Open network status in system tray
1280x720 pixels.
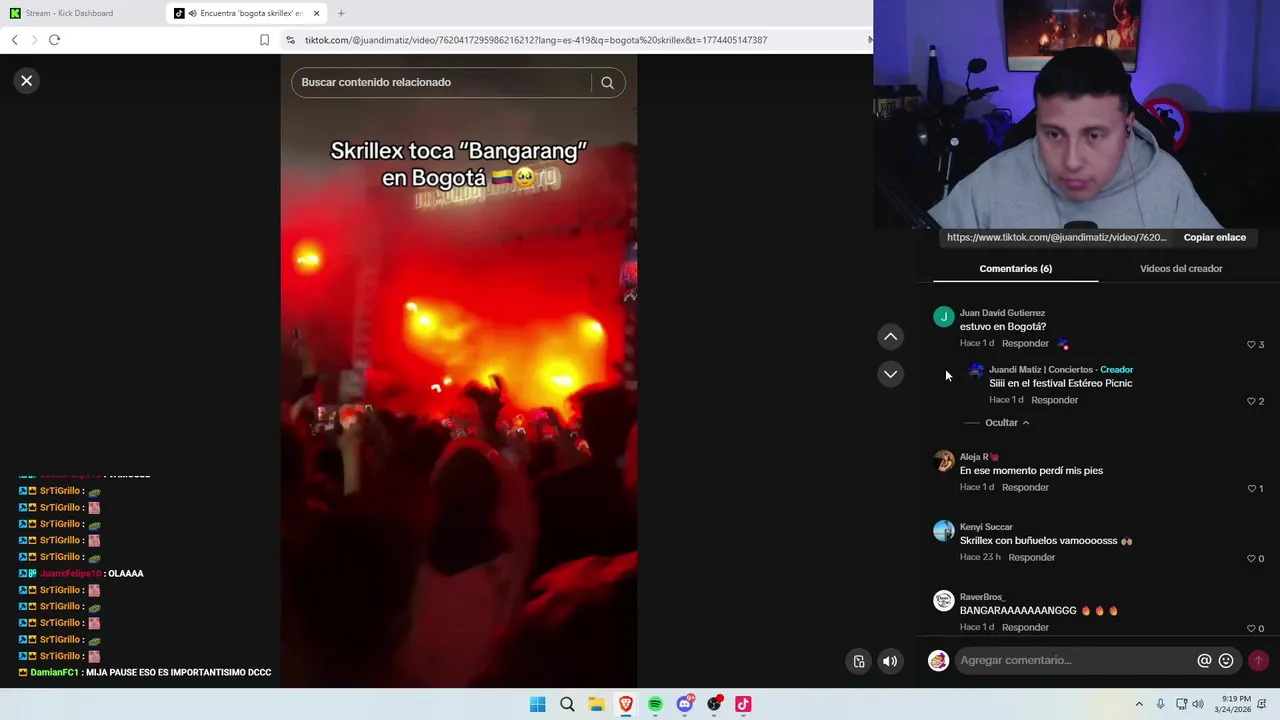pyautogui.click(x=1181, y=704)
